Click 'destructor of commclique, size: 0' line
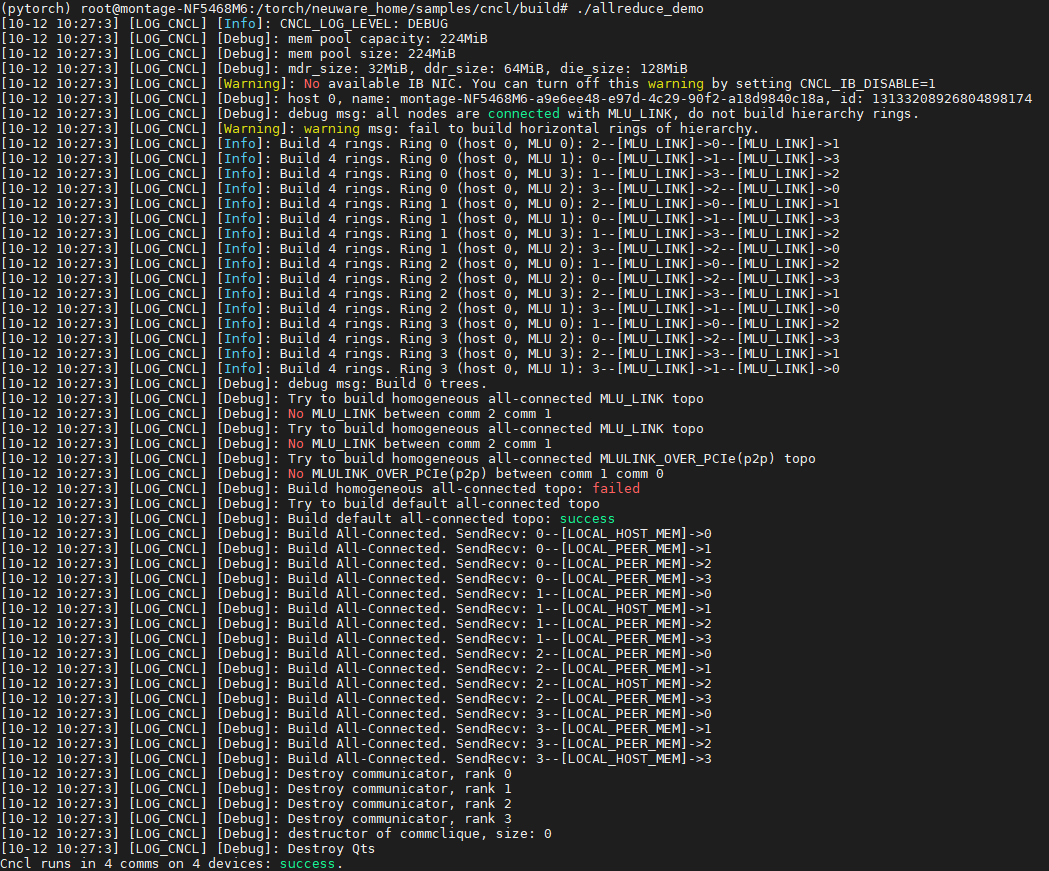 point(419,834)
